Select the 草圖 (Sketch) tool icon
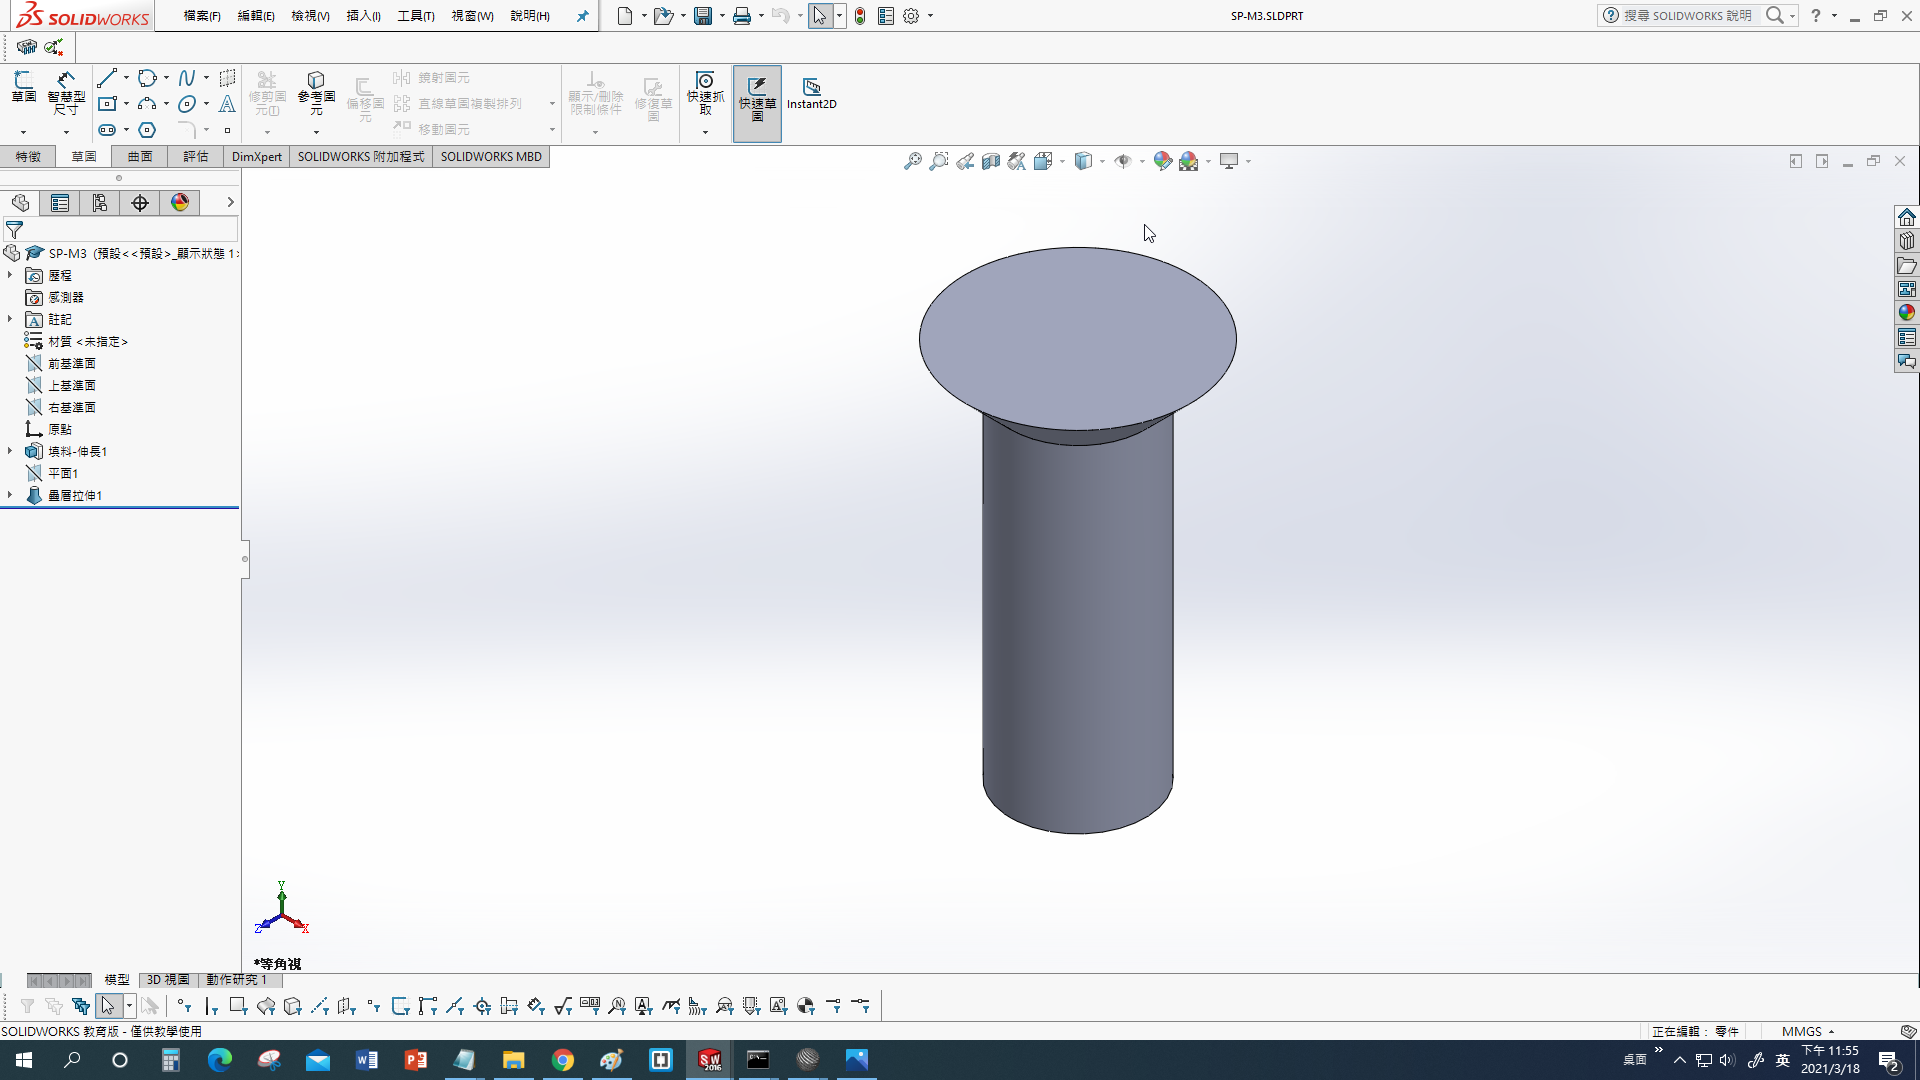The height and width of the screenshot is (1080, 1920). tap(24, 87)
